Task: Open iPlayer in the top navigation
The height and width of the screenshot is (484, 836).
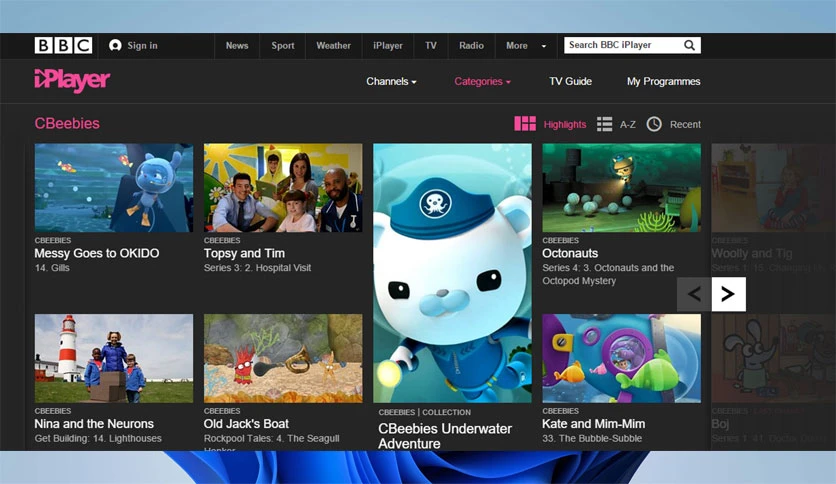Action: (x=388, y=46)
